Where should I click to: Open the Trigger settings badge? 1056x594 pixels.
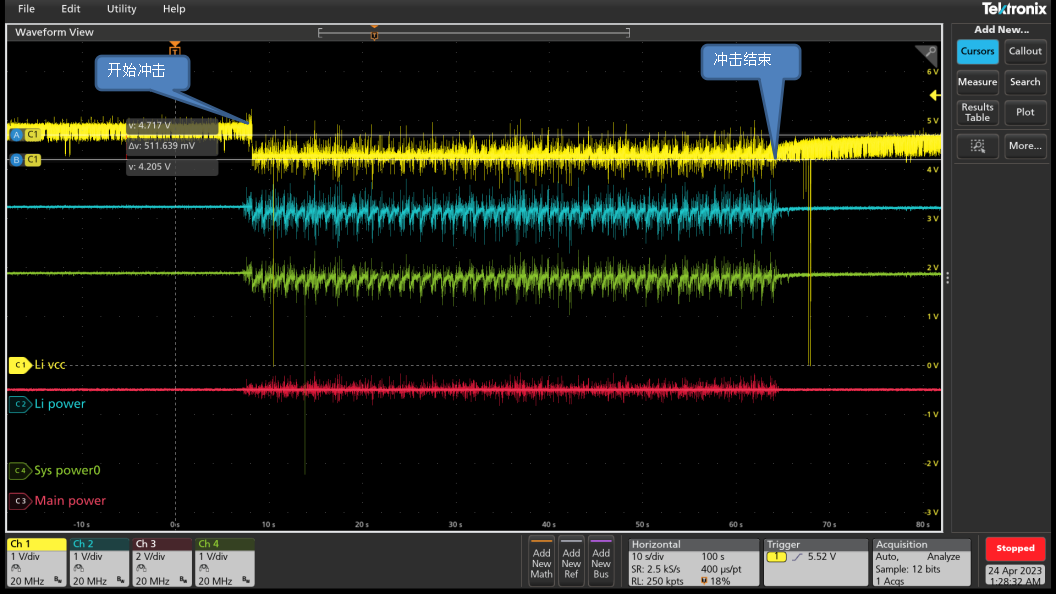(x=815, y=562)
